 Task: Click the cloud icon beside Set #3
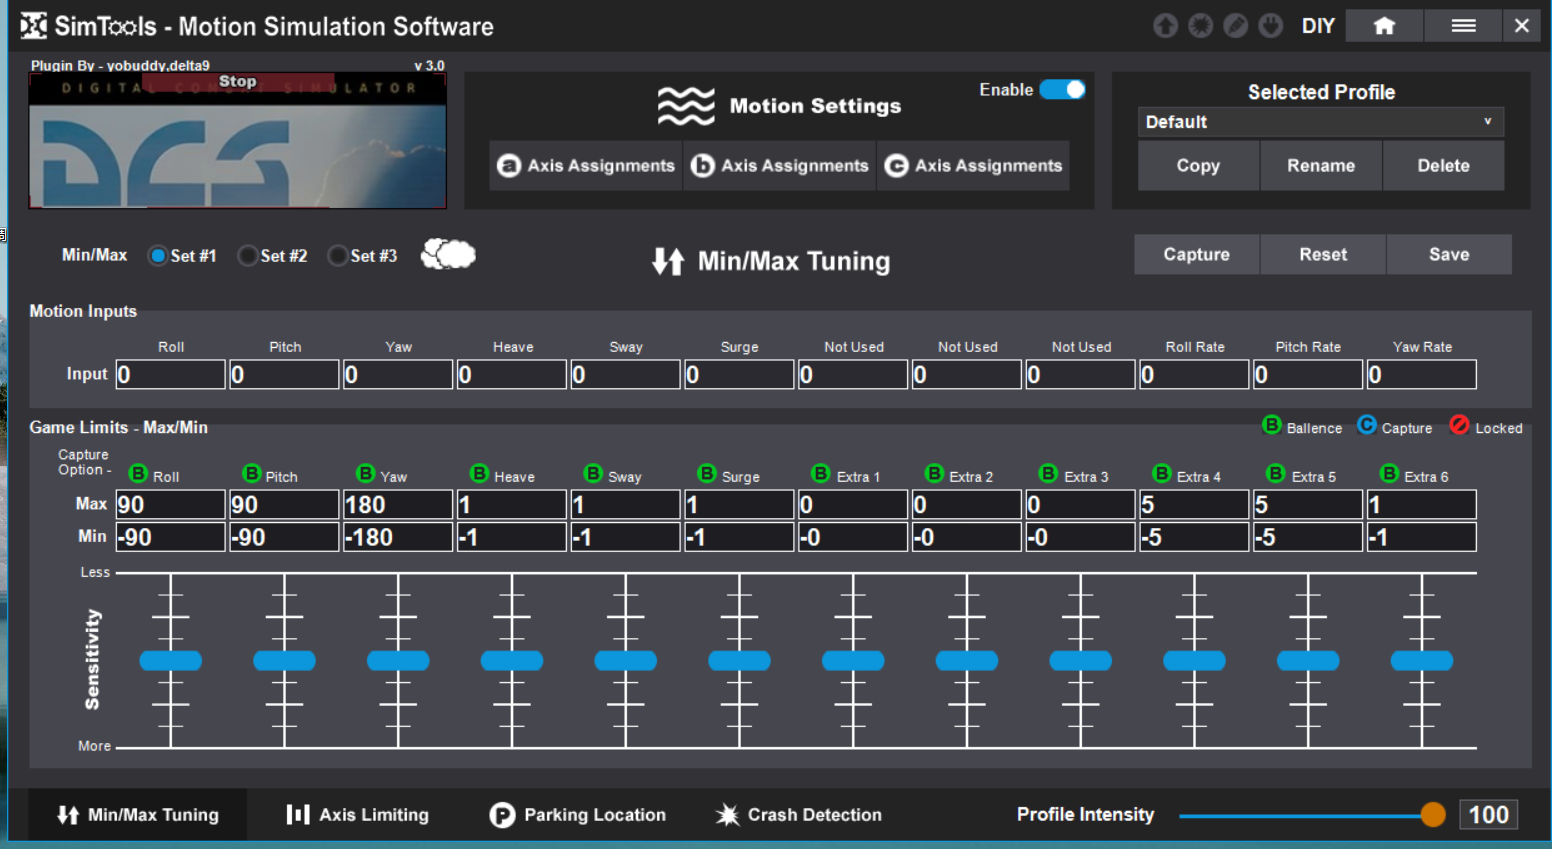[448, 254]
